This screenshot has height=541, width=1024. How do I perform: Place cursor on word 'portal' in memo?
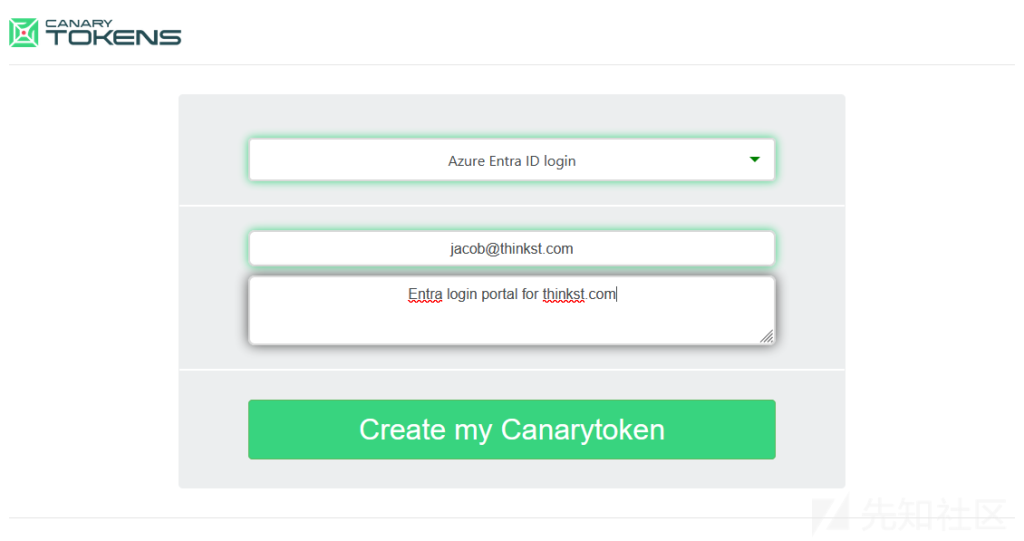(500, 295)
